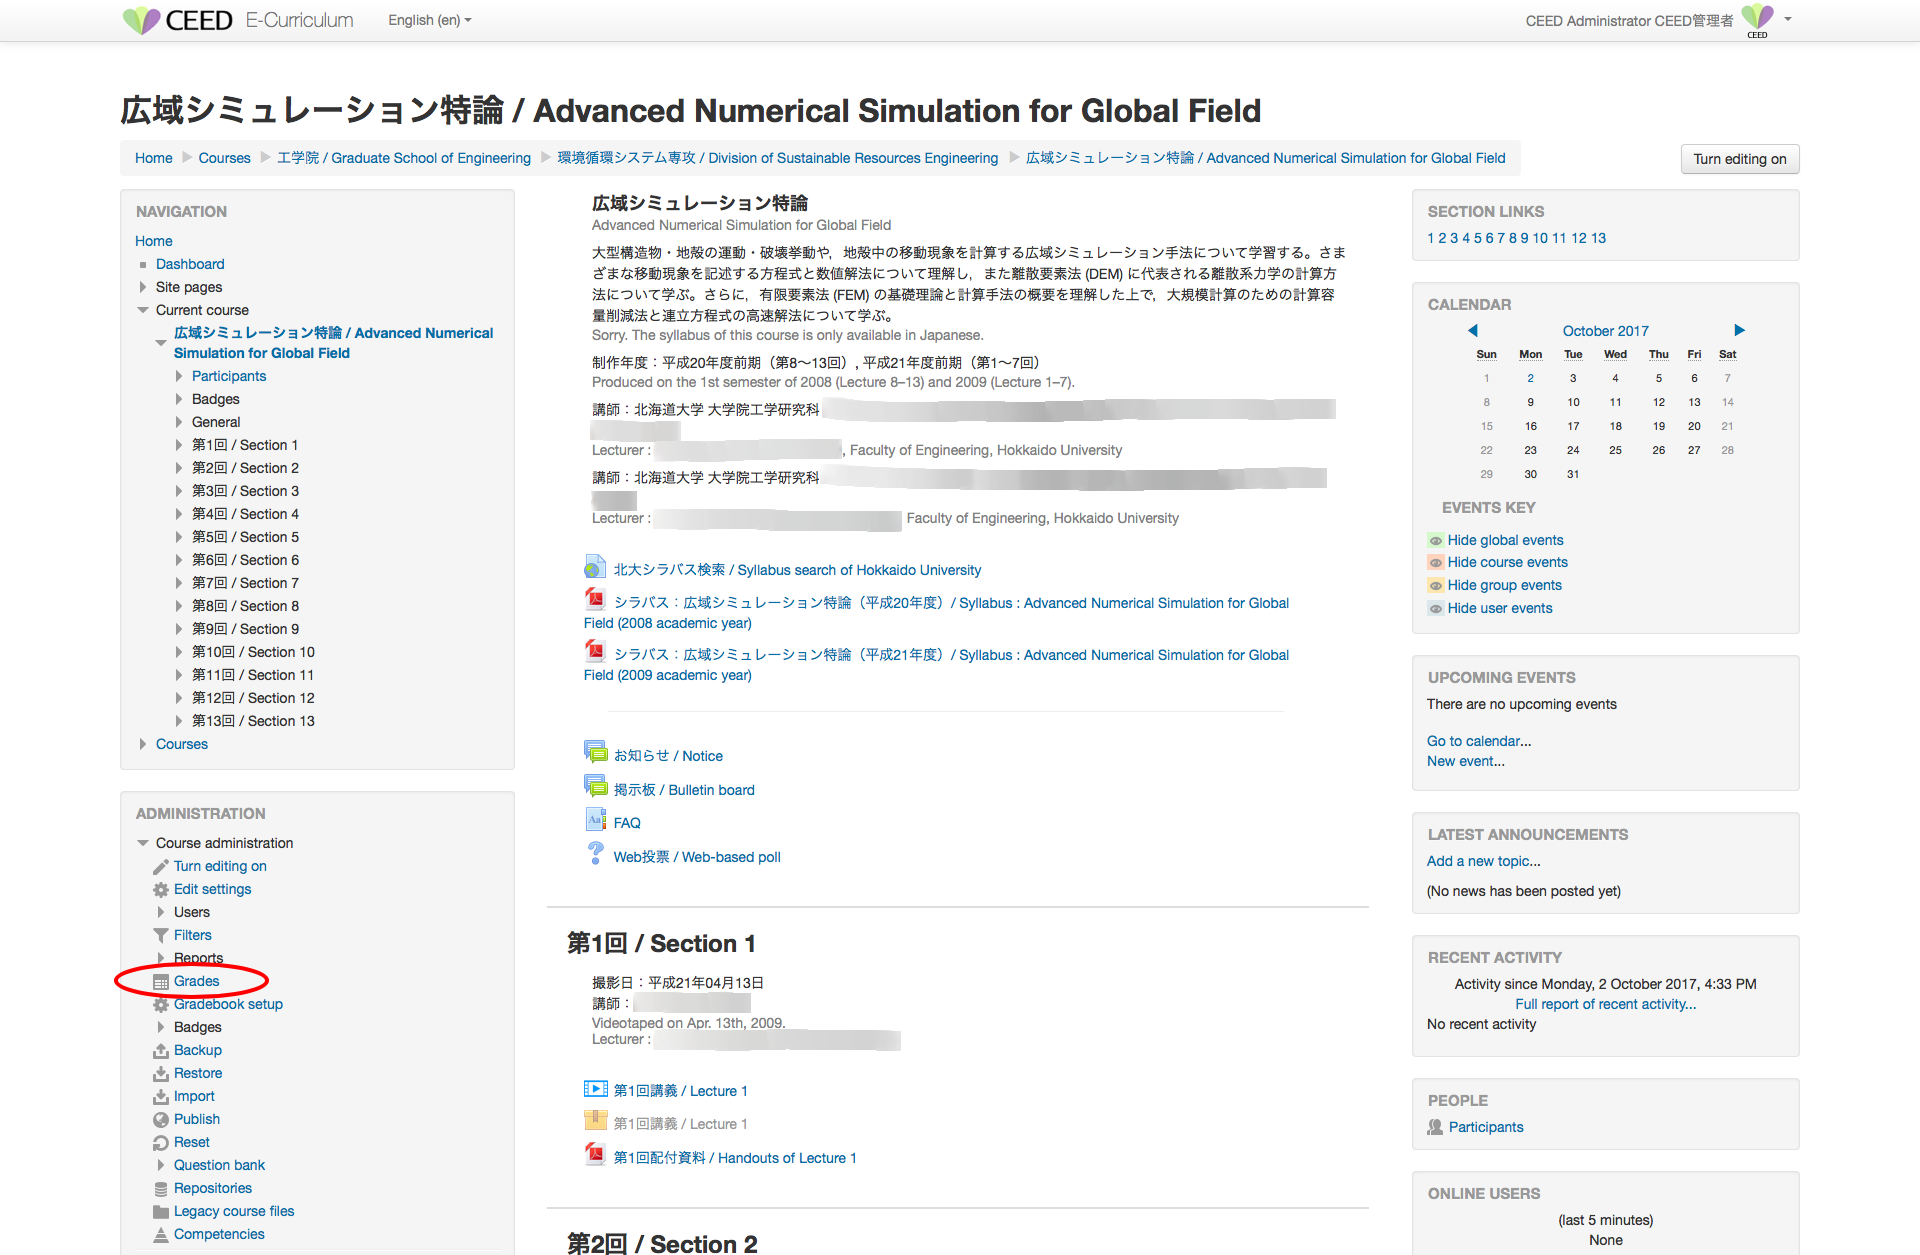Go to next month in calendar
This screenshot has width=1920, height=1255.
(1740, 330)
